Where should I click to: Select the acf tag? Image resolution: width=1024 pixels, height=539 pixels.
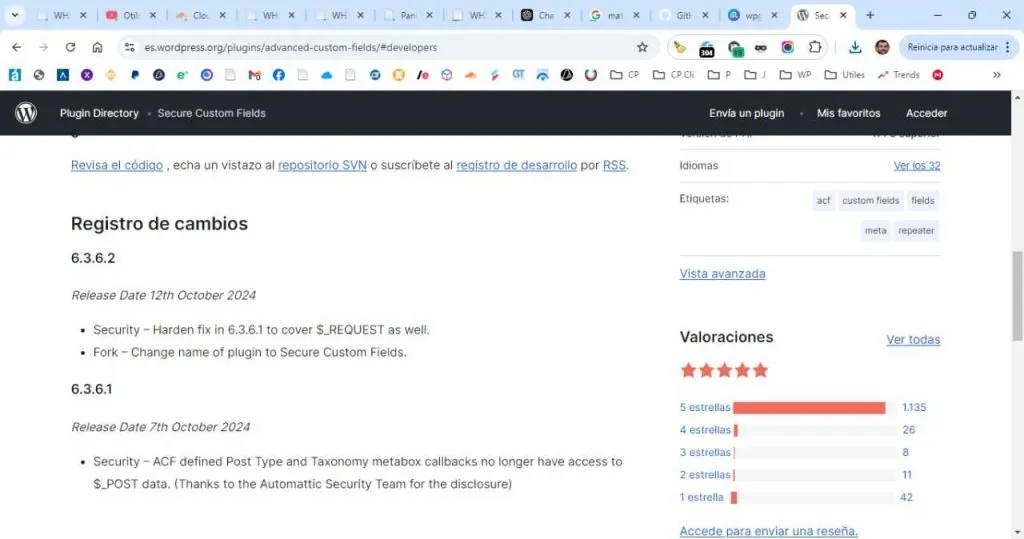click(824, 201)
